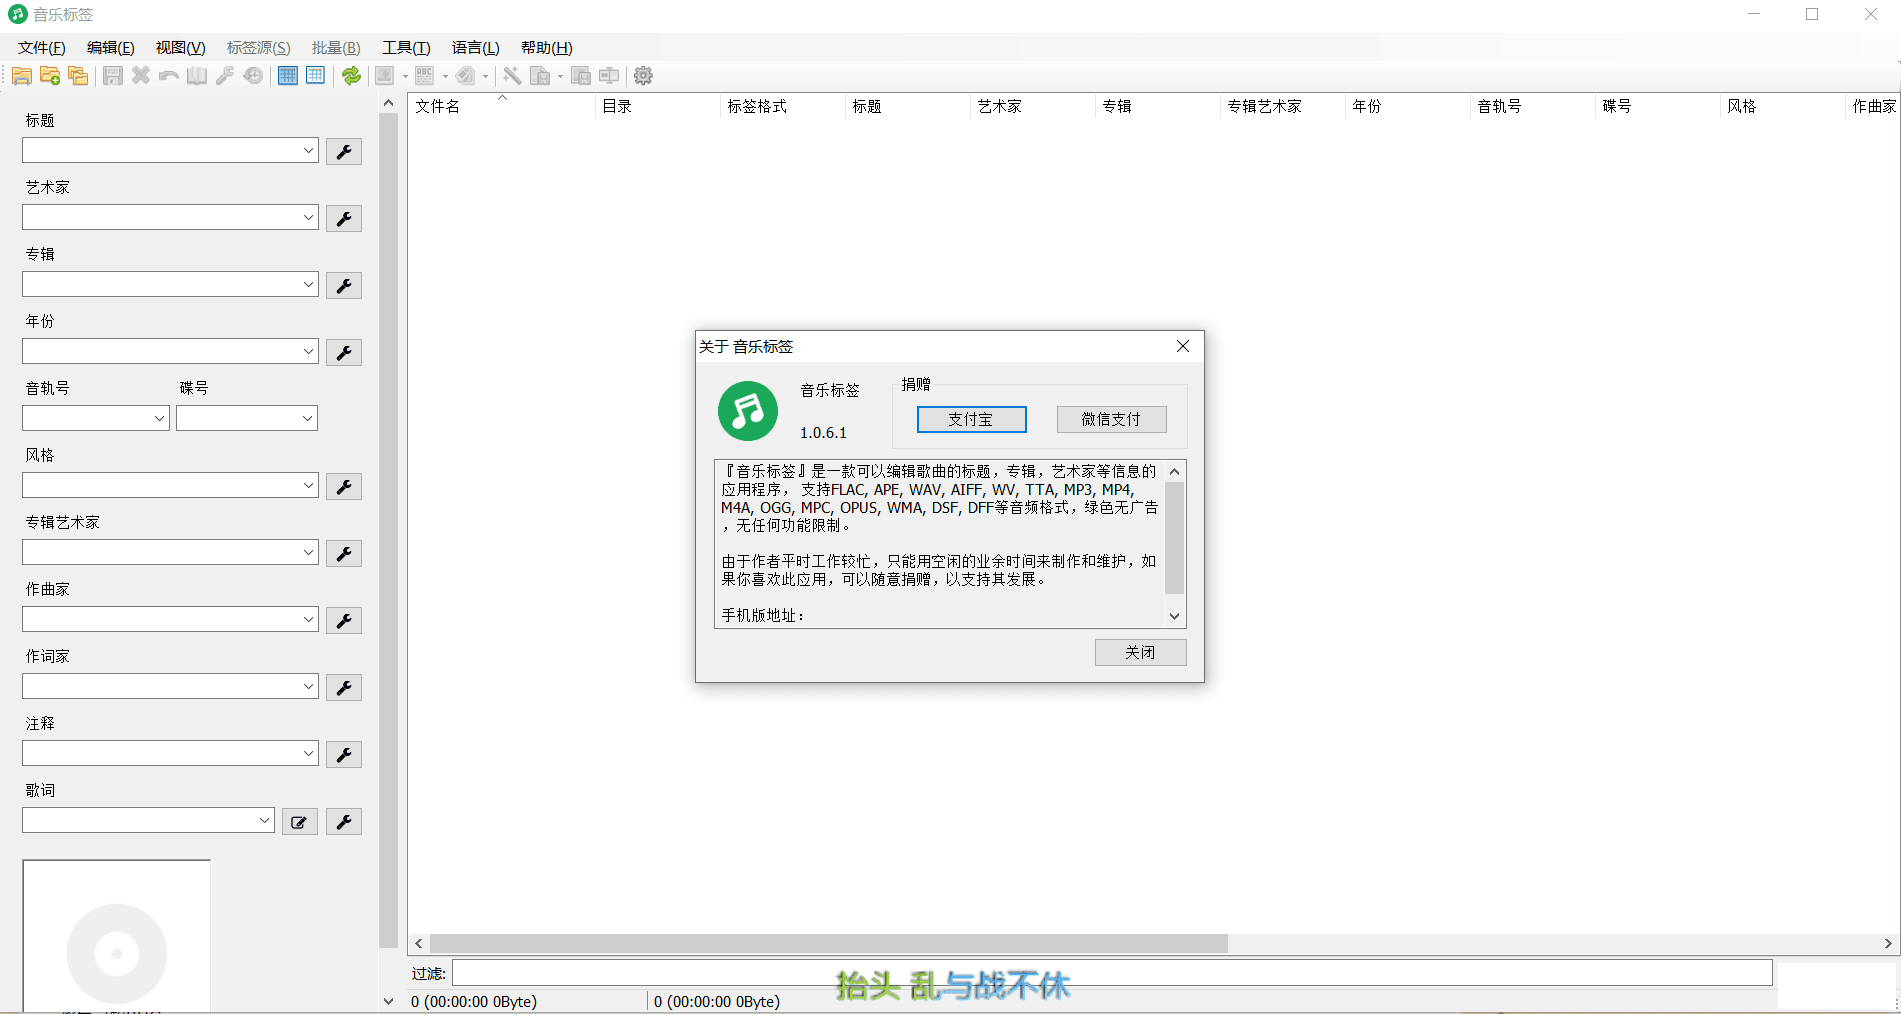Click the save floppy disk icon
Image resolution: width=1901 pixels, height=1014 pixels.
[113, 76]
